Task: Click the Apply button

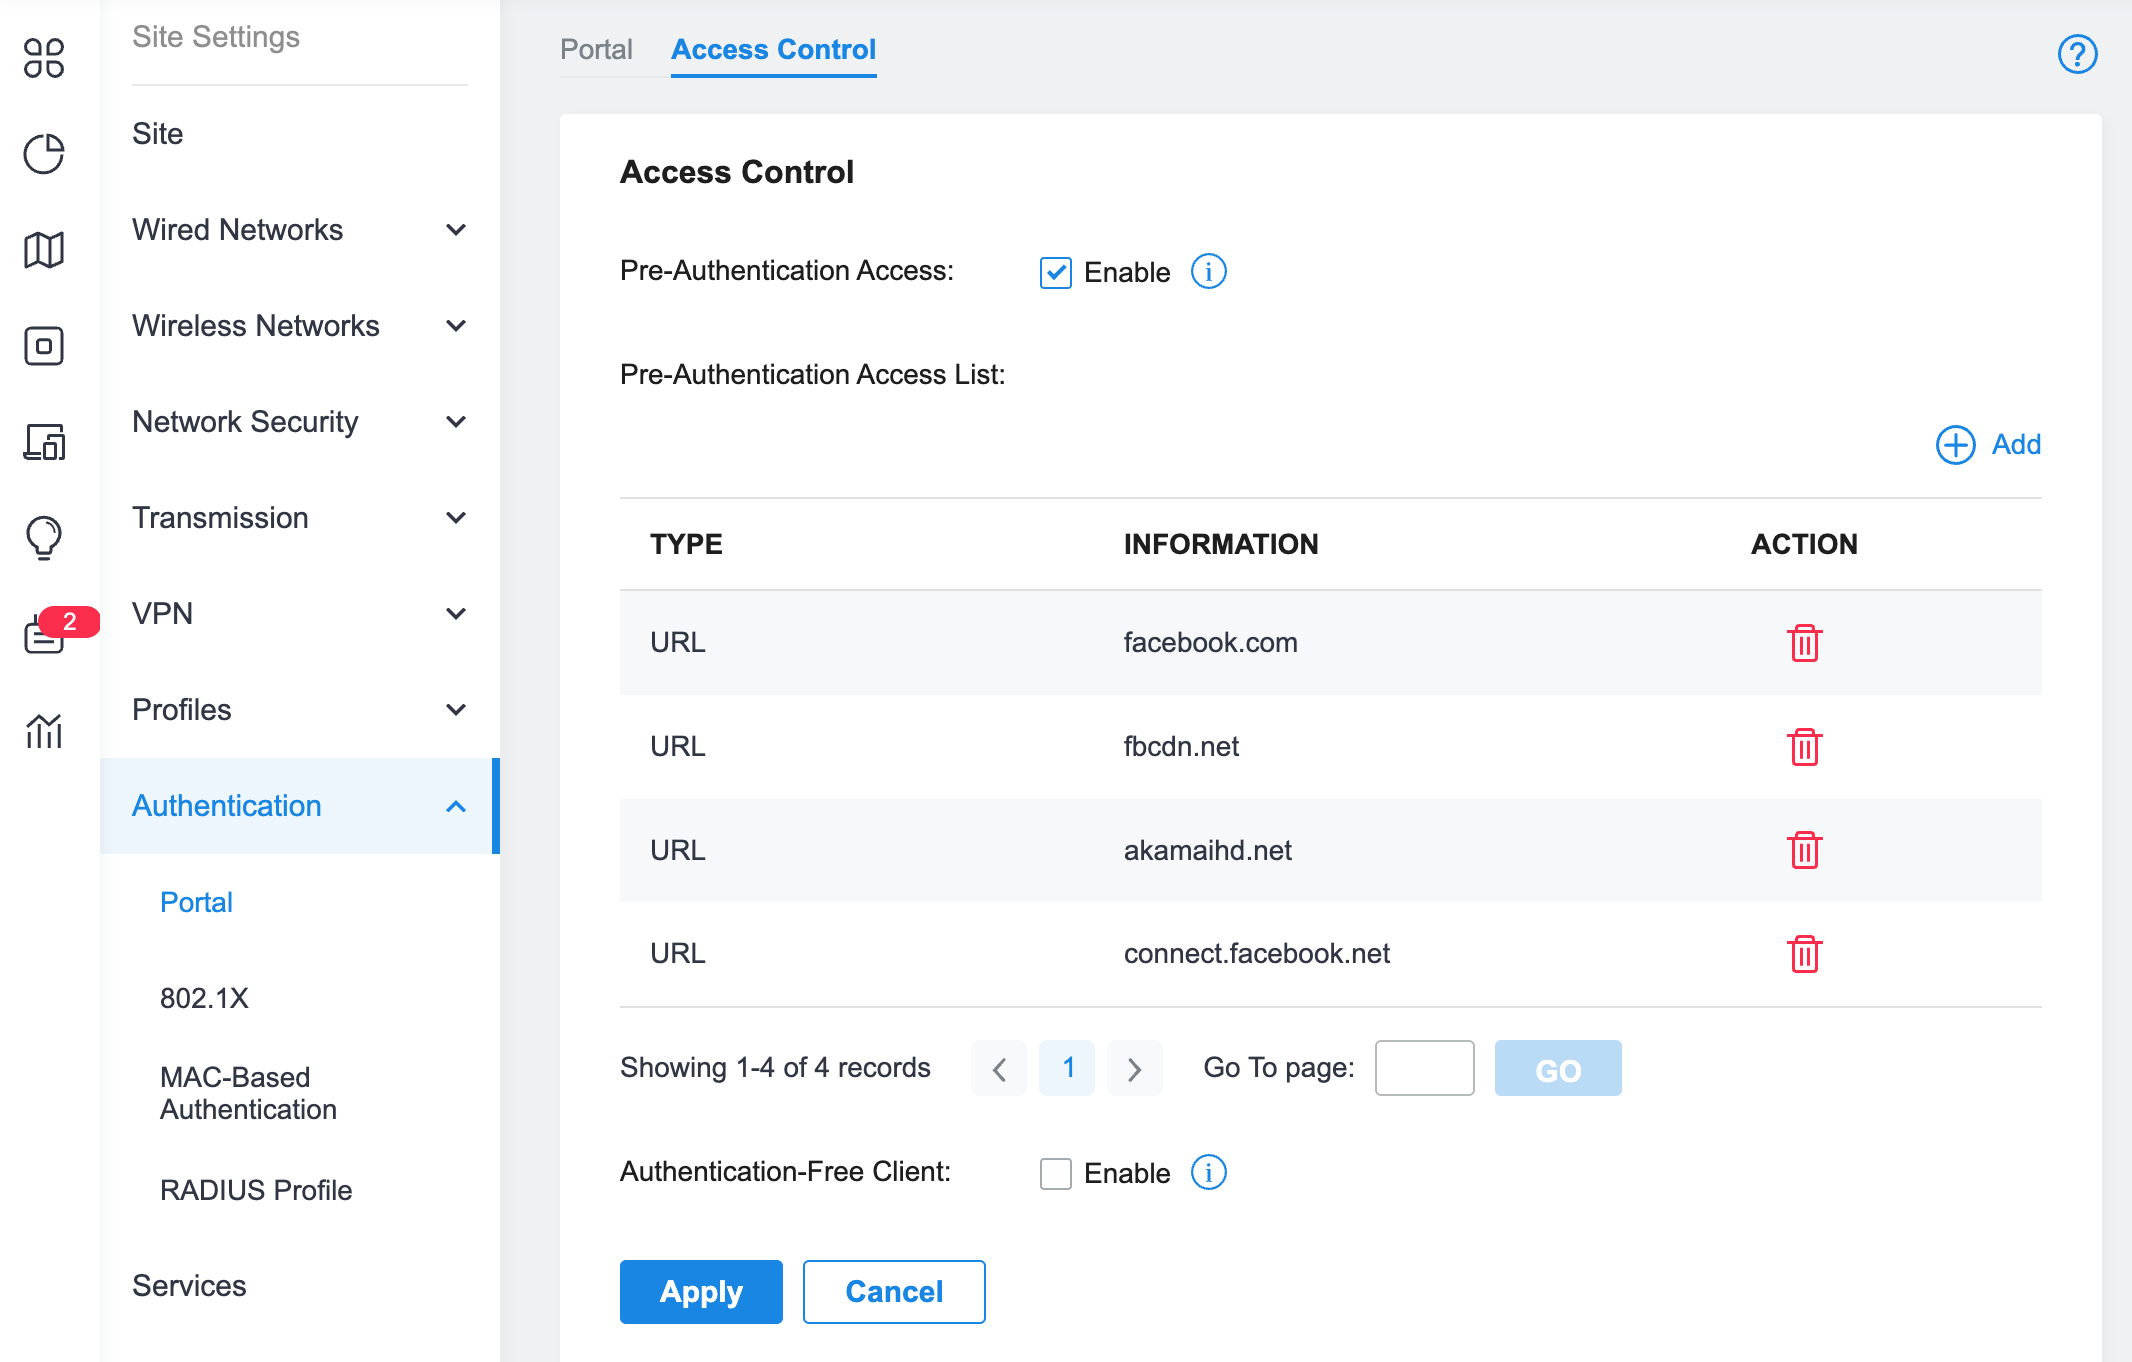Action: 701,1292
